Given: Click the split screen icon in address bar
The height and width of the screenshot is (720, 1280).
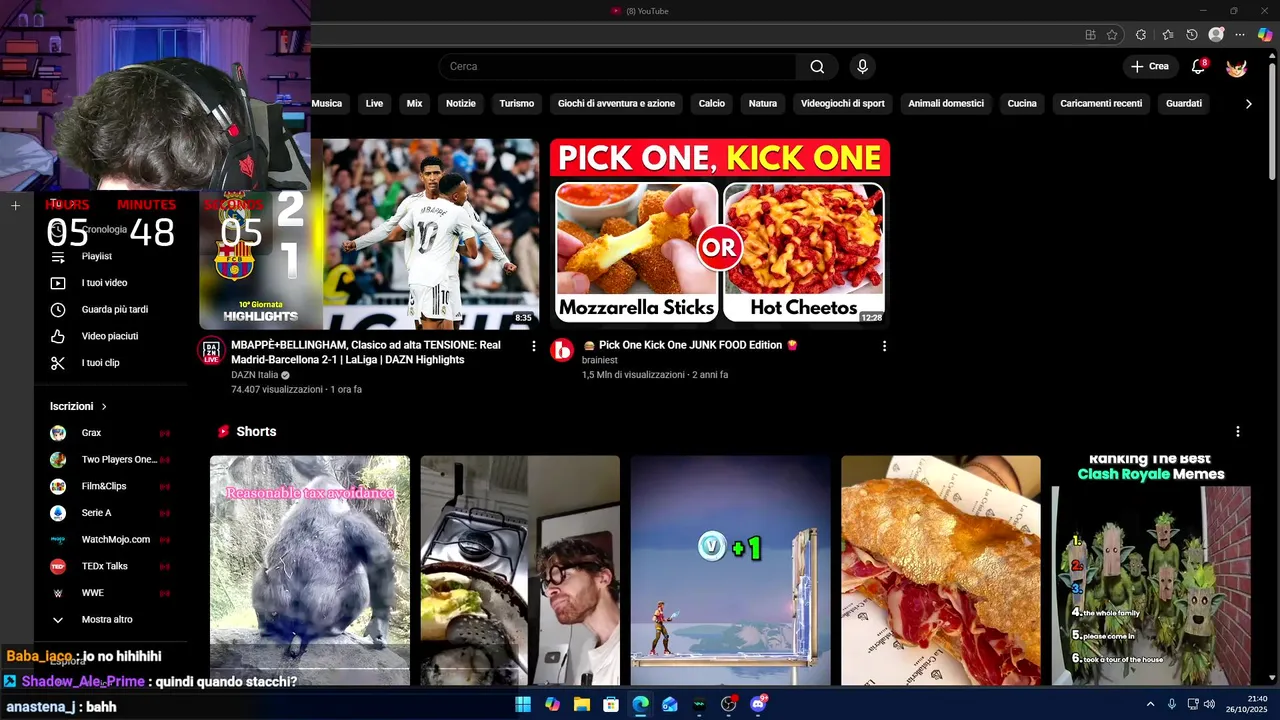Looking at the screenshot, I should (1090, 35).
